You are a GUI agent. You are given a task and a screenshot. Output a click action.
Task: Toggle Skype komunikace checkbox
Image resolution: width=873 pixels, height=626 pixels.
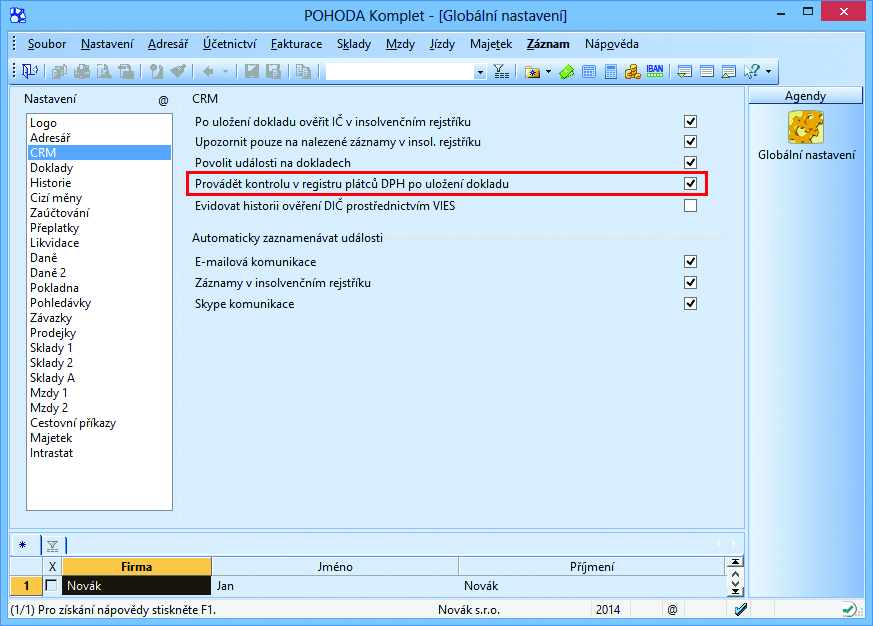tap(690, 304)
